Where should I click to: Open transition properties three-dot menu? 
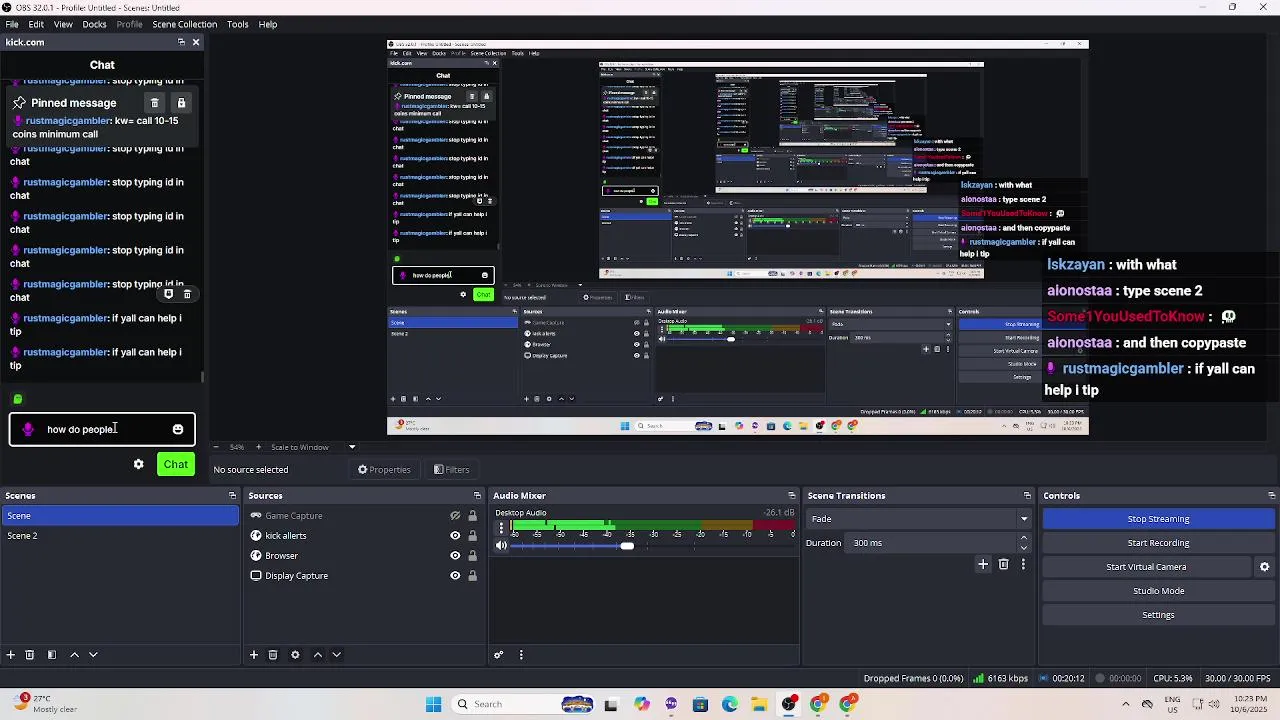tap(1023, 565)
